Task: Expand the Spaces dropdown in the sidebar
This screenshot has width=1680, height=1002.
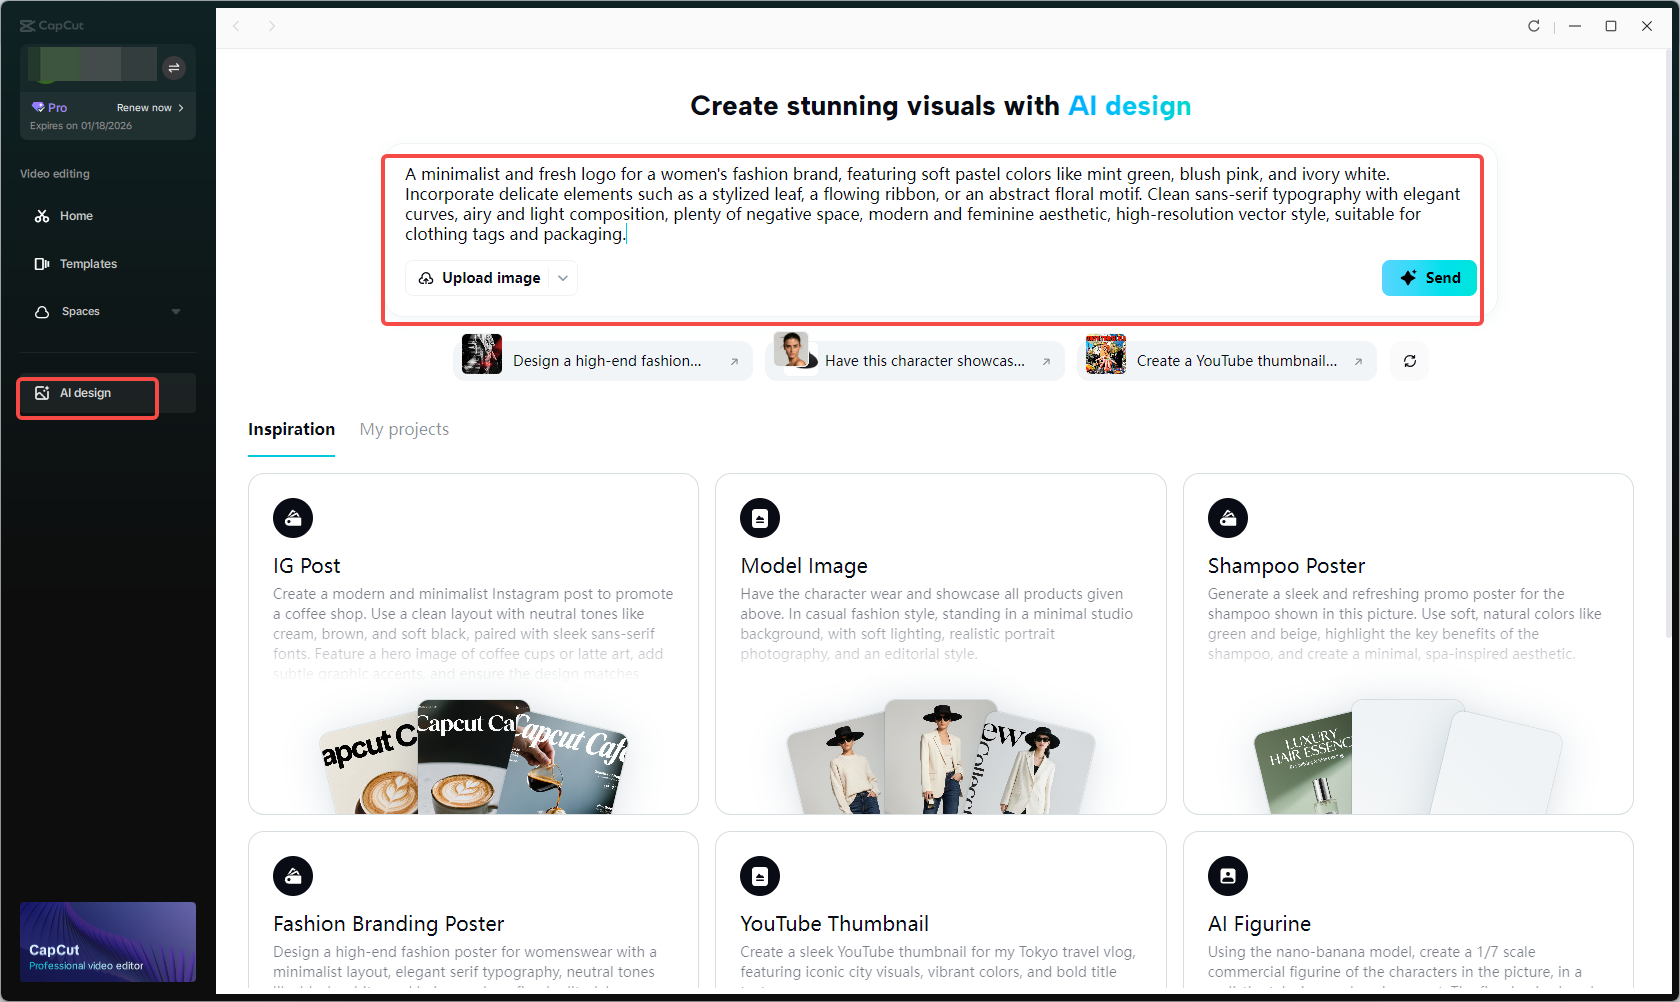Action: coord(176,311)
